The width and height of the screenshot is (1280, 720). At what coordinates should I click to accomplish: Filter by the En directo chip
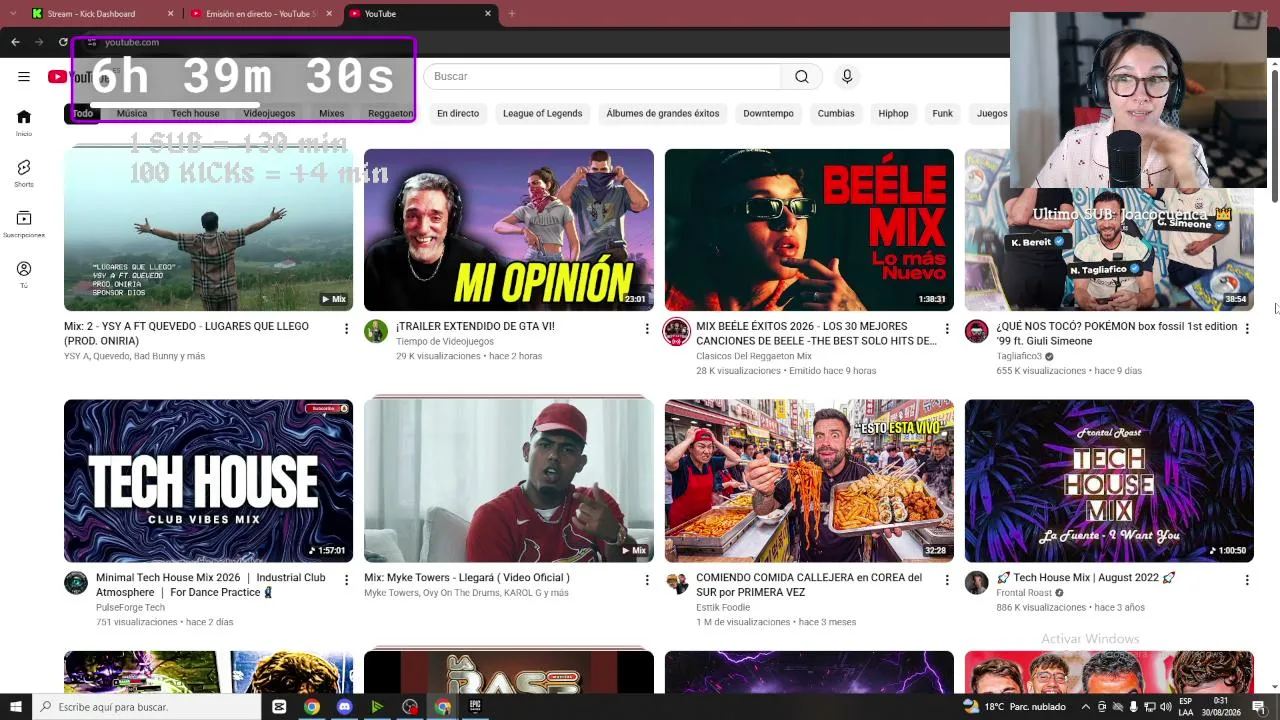coord(458,113)
